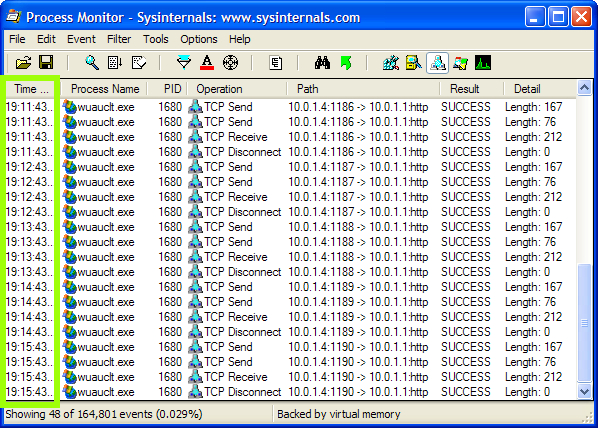Select path '10.0.1.4:1188 -> 10.0.1.1:http' in the TCP Receive row
This screenshot has width=598, height=428.
tap(358, 257)
